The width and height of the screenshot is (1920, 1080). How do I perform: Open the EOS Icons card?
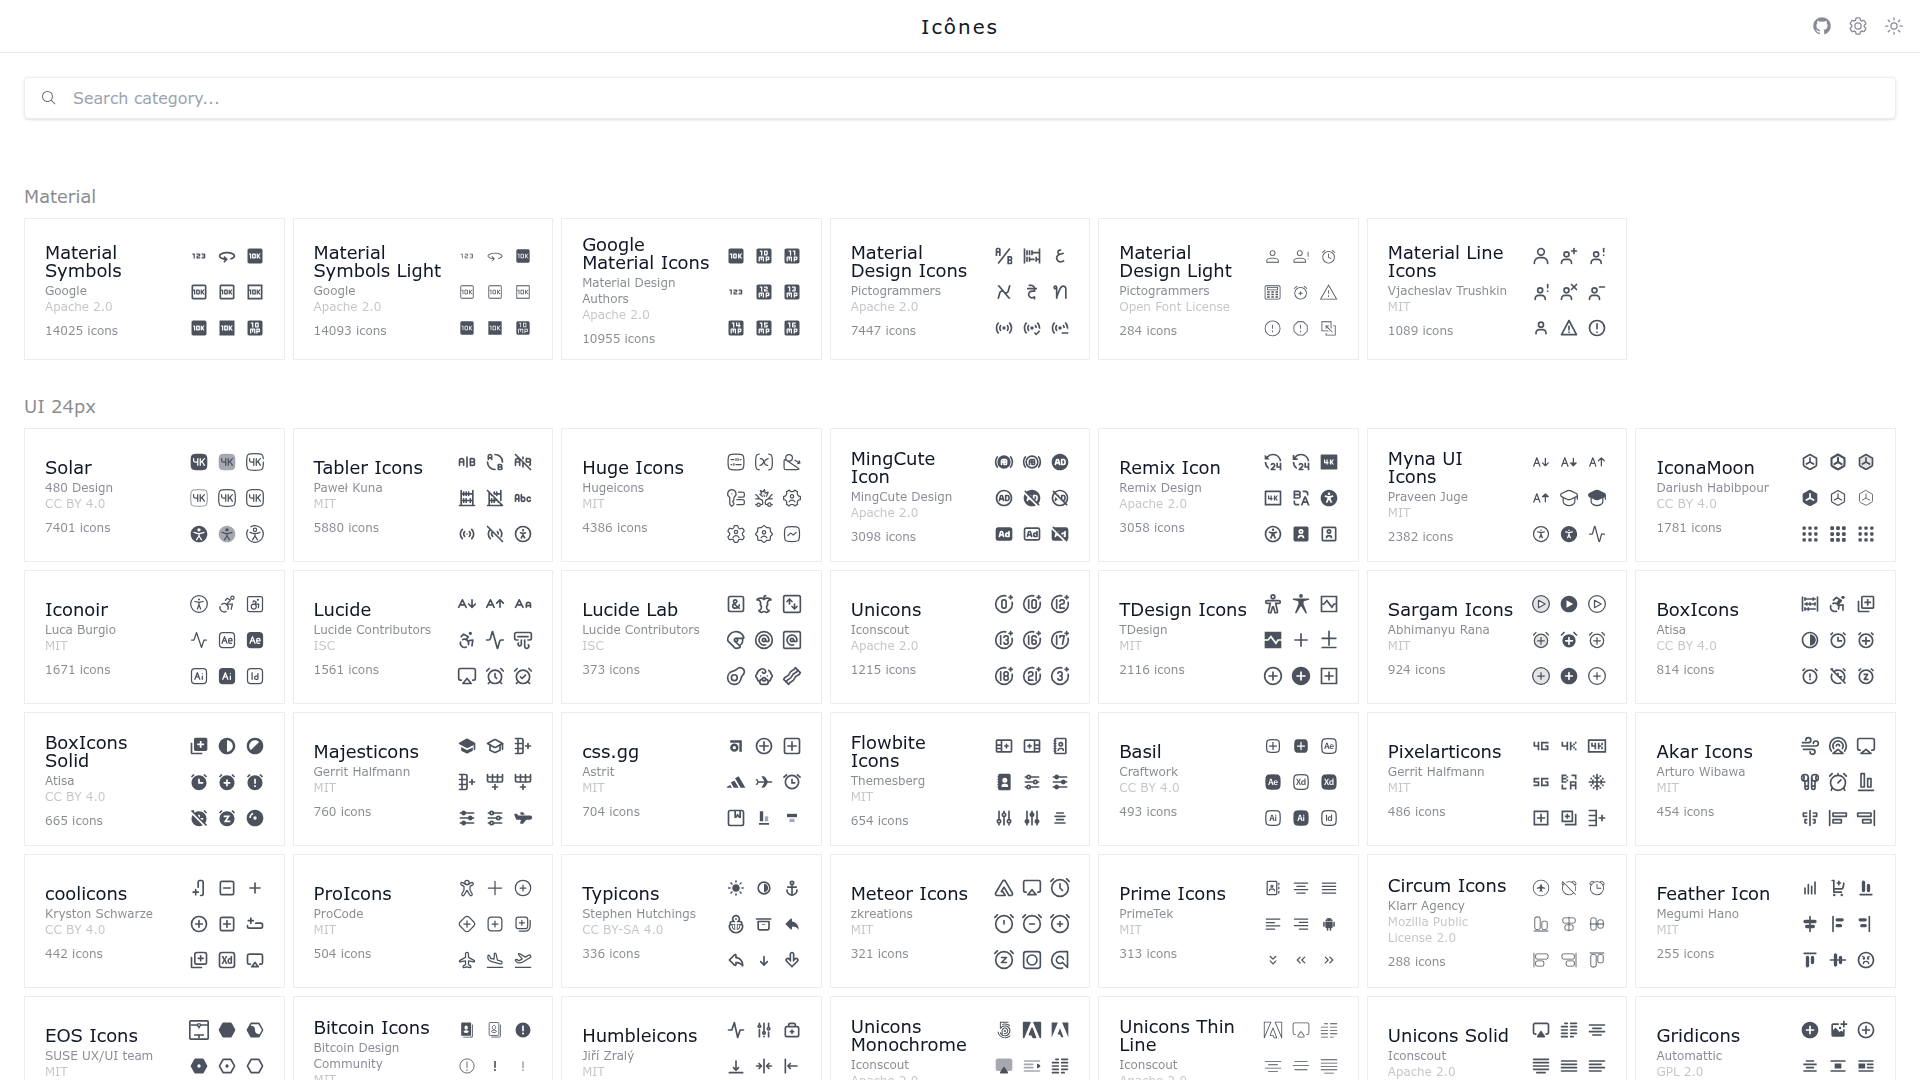tap(154, 1039)
